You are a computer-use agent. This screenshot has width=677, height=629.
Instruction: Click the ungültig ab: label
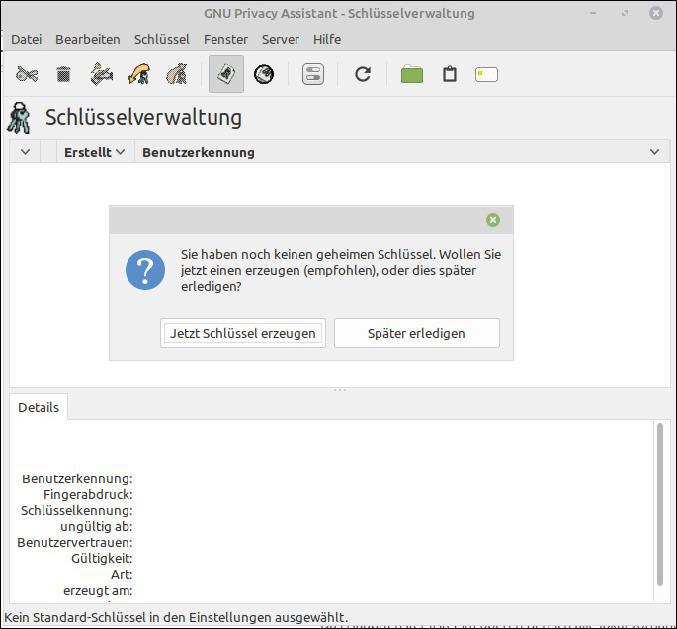[96, 526]
